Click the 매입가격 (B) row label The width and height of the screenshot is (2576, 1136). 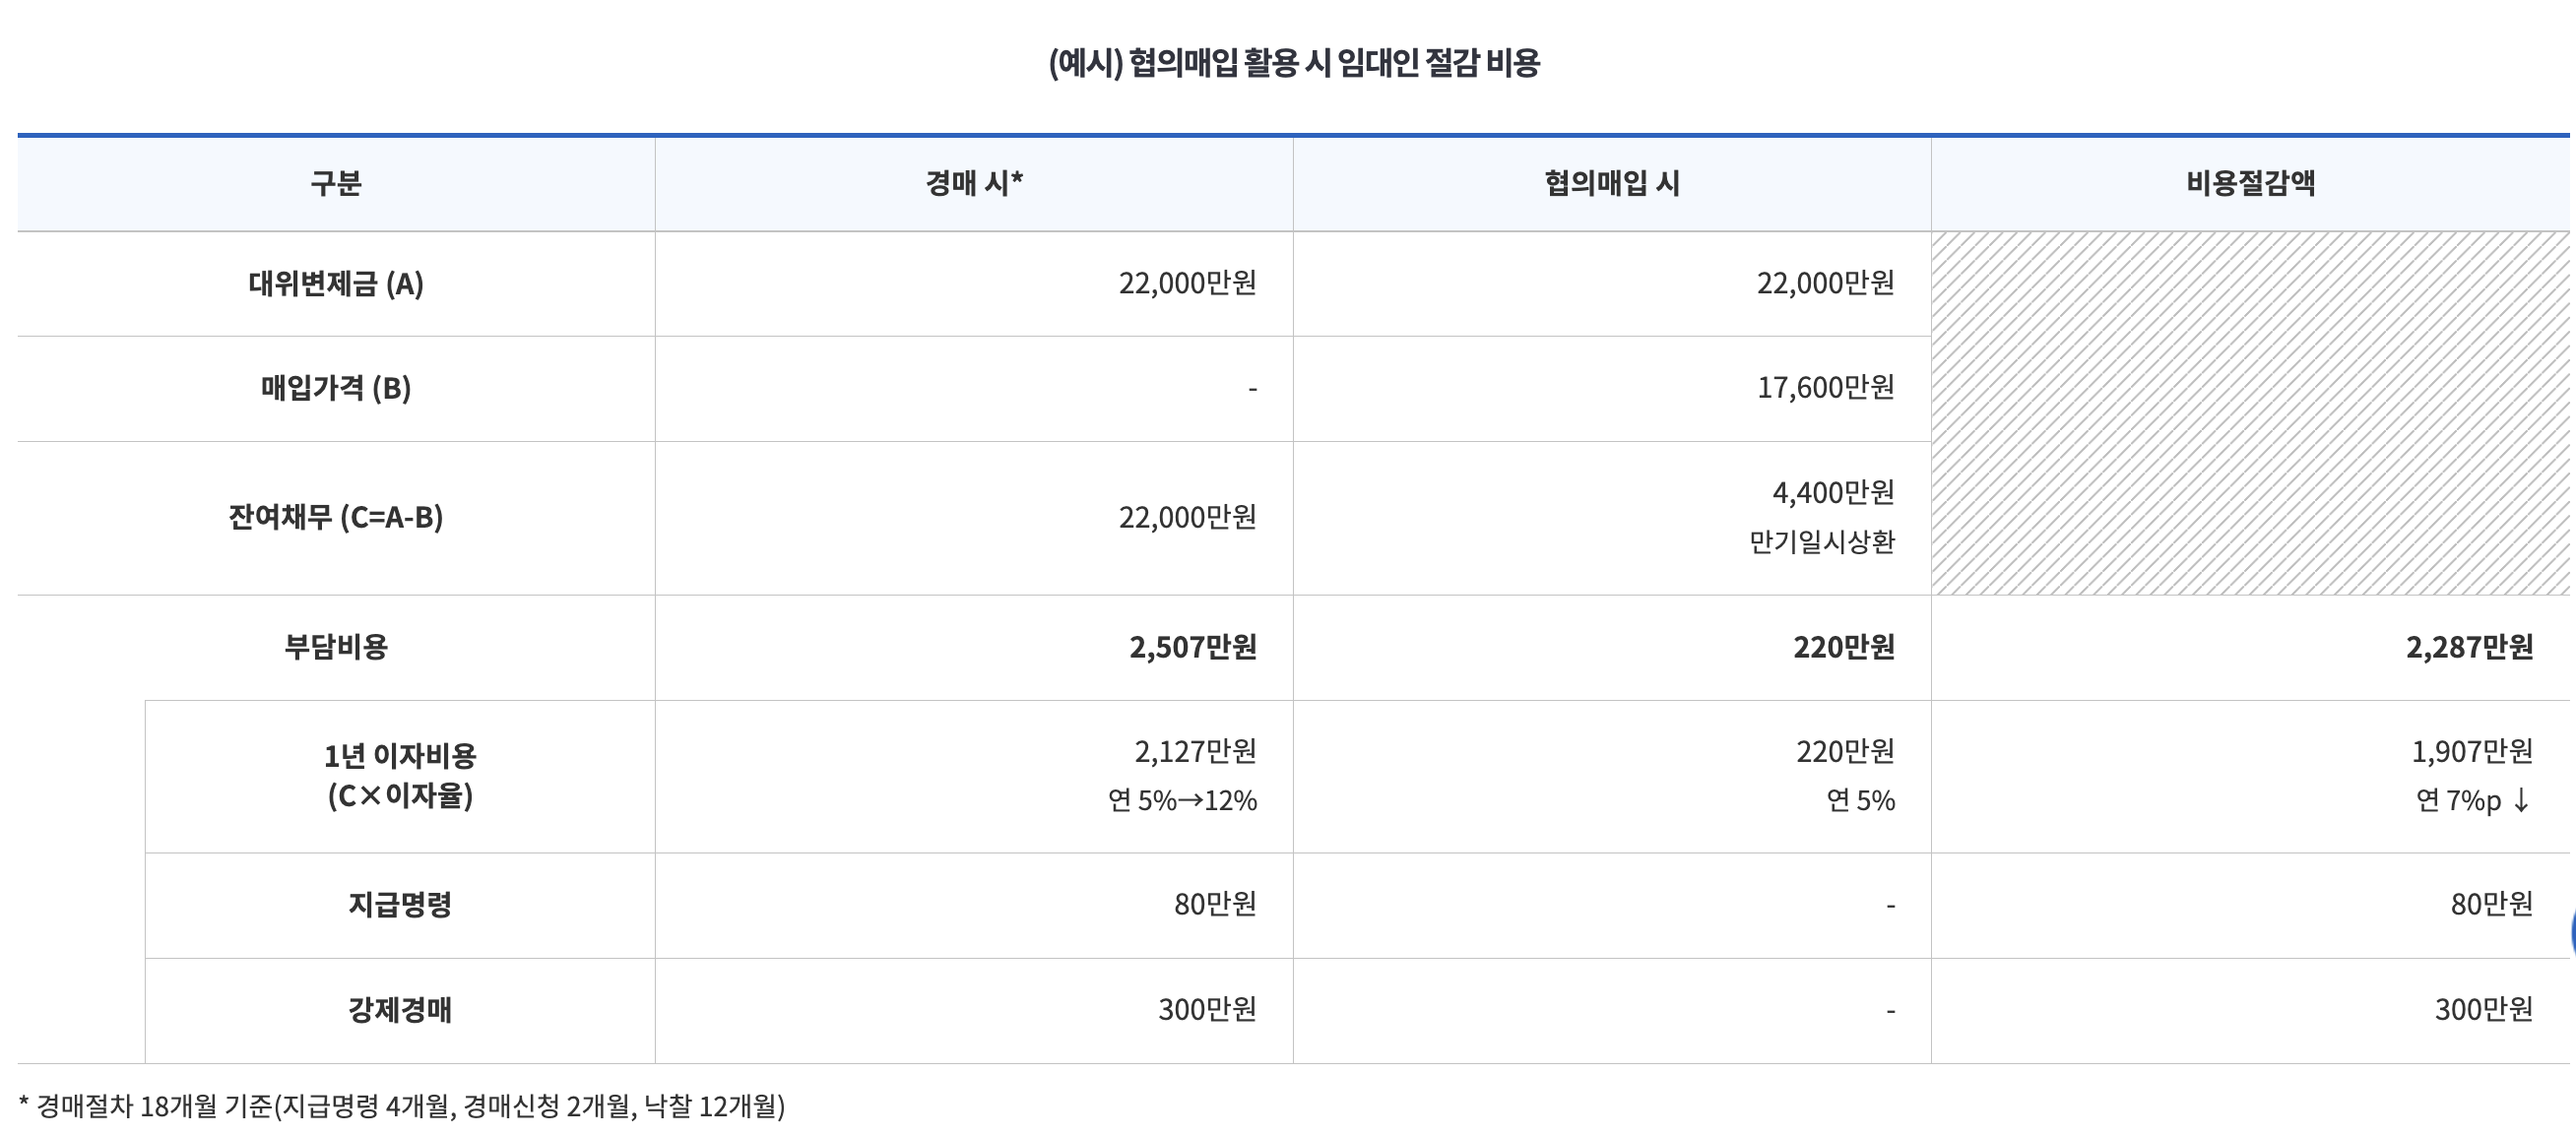pos(336,388)
